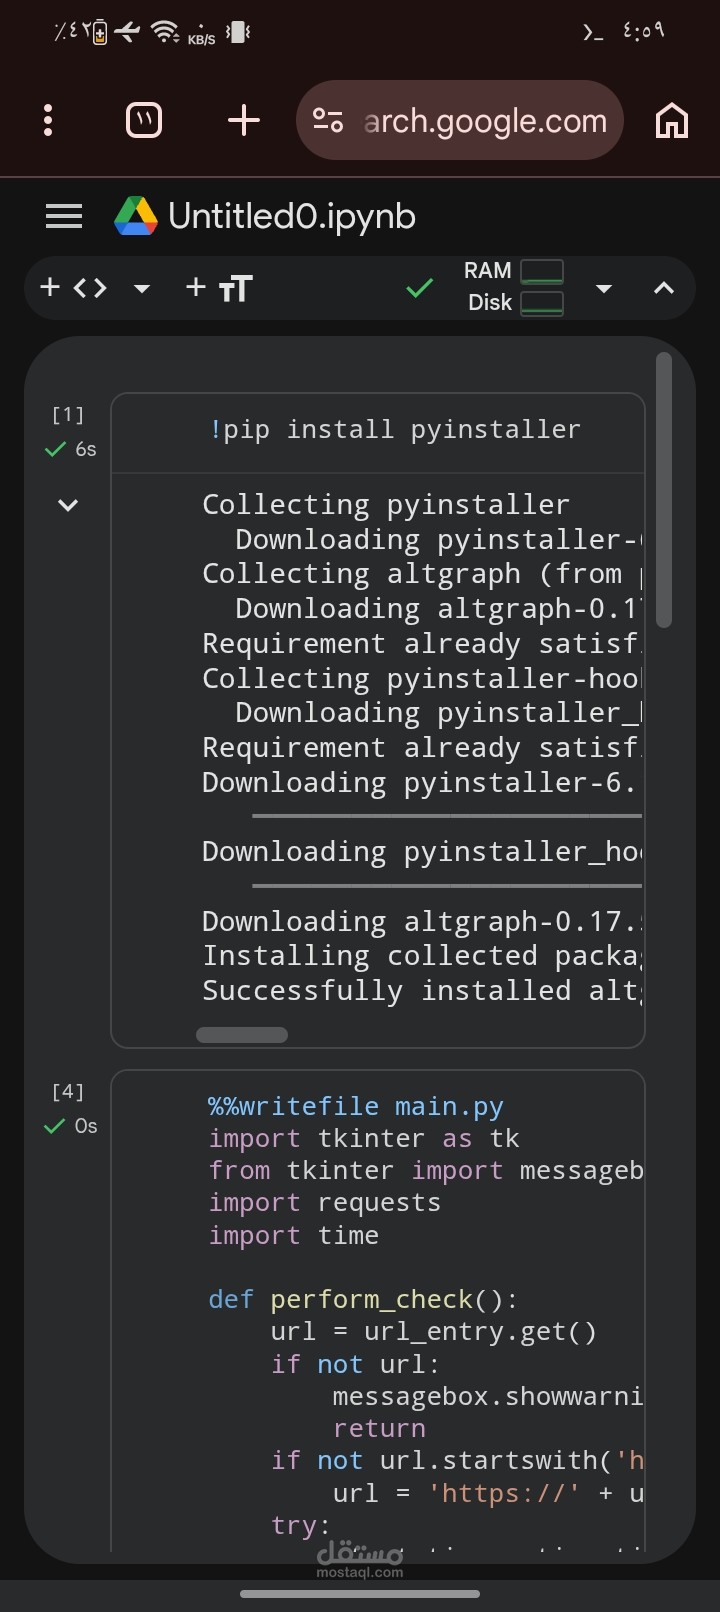720x1612 pixels.
Task: Tap the Wi-Fi status icon
Action: point(165,32)
